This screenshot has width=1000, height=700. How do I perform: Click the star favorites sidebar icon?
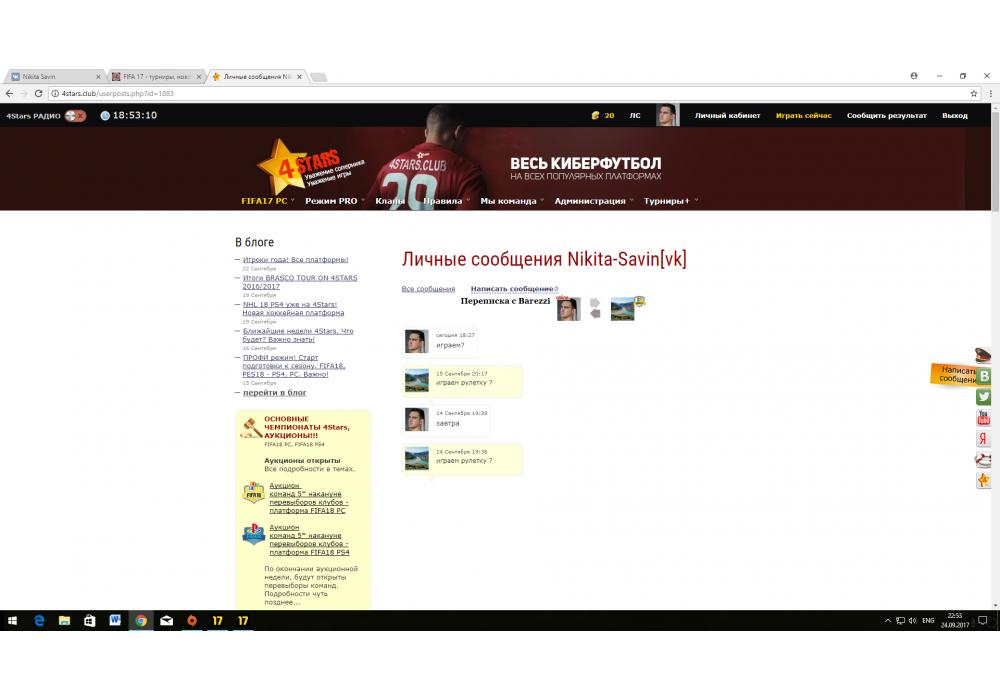pyautogui.click(x=984, y=481)
